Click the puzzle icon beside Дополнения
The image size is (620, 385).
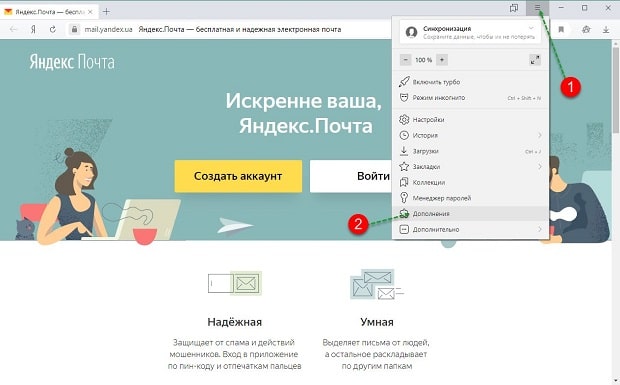click(x=404, y=213)
